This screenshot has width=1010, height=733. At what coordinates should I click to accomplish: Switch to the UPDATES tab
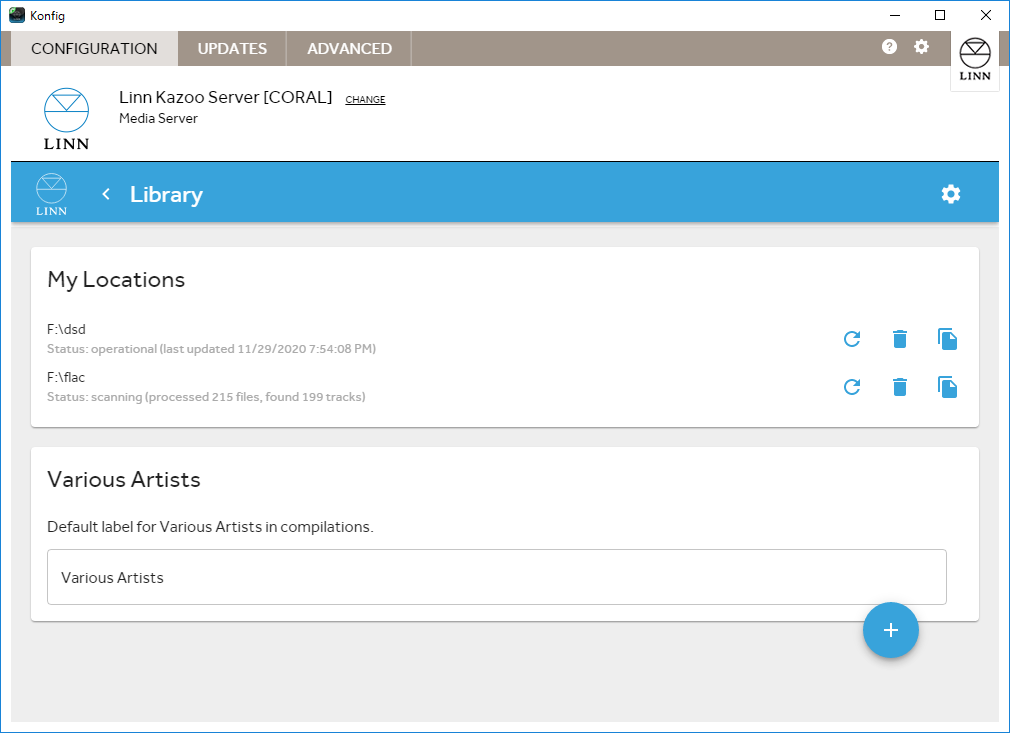[232, 48]
